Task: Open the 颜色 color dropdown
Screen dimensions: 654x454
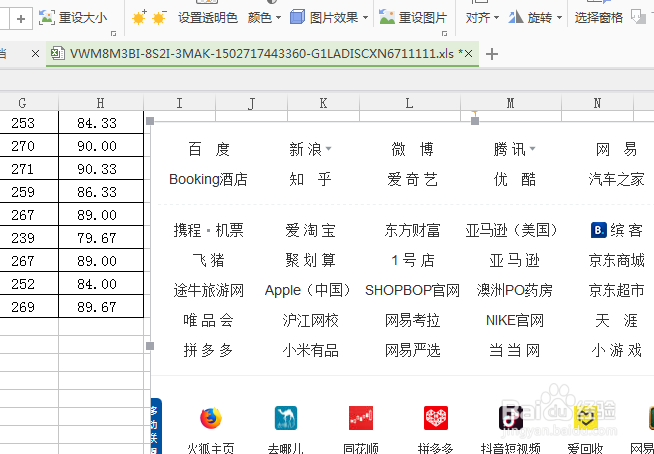Action: [264, 18]
